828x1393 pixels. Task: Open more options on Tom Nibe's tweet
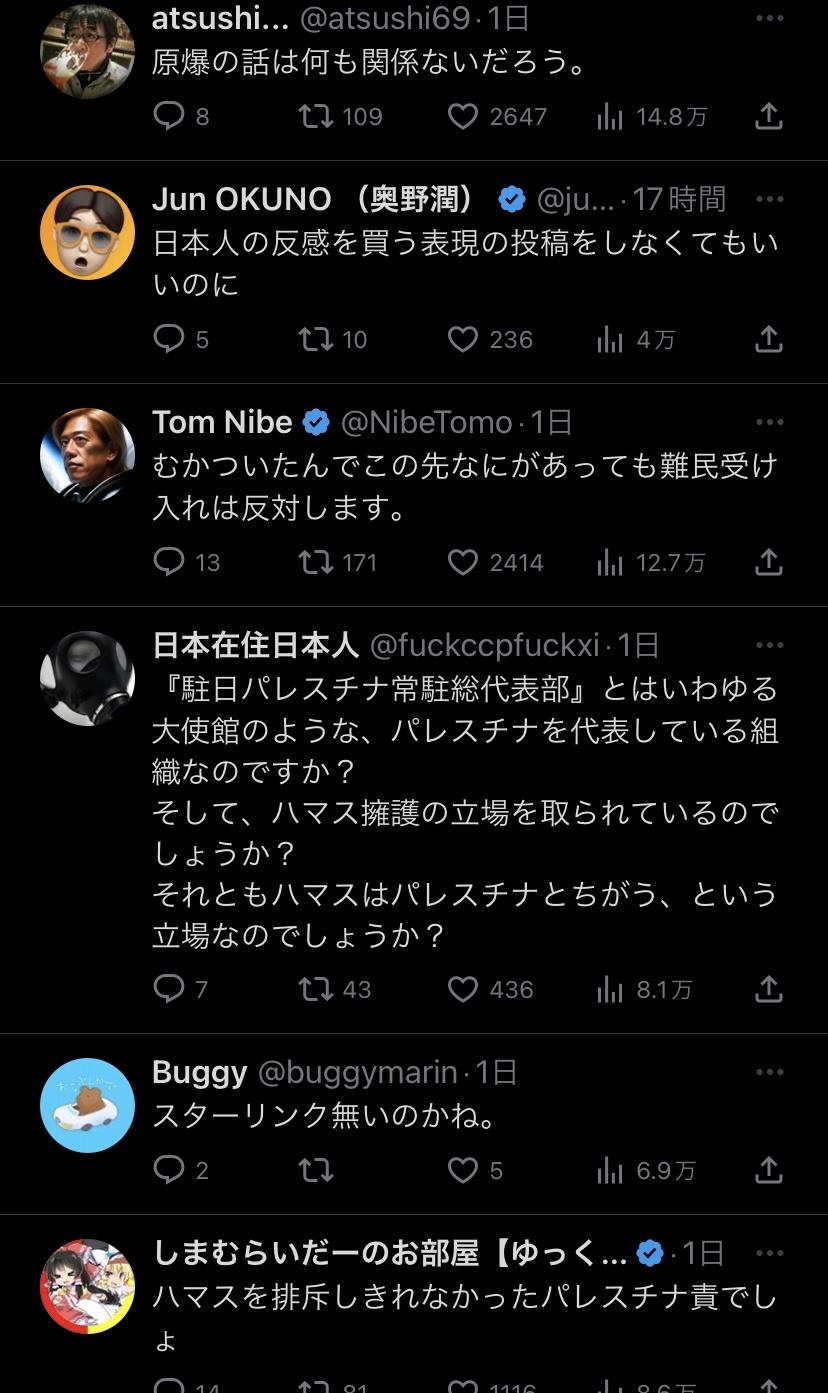(x=770, y=422)
